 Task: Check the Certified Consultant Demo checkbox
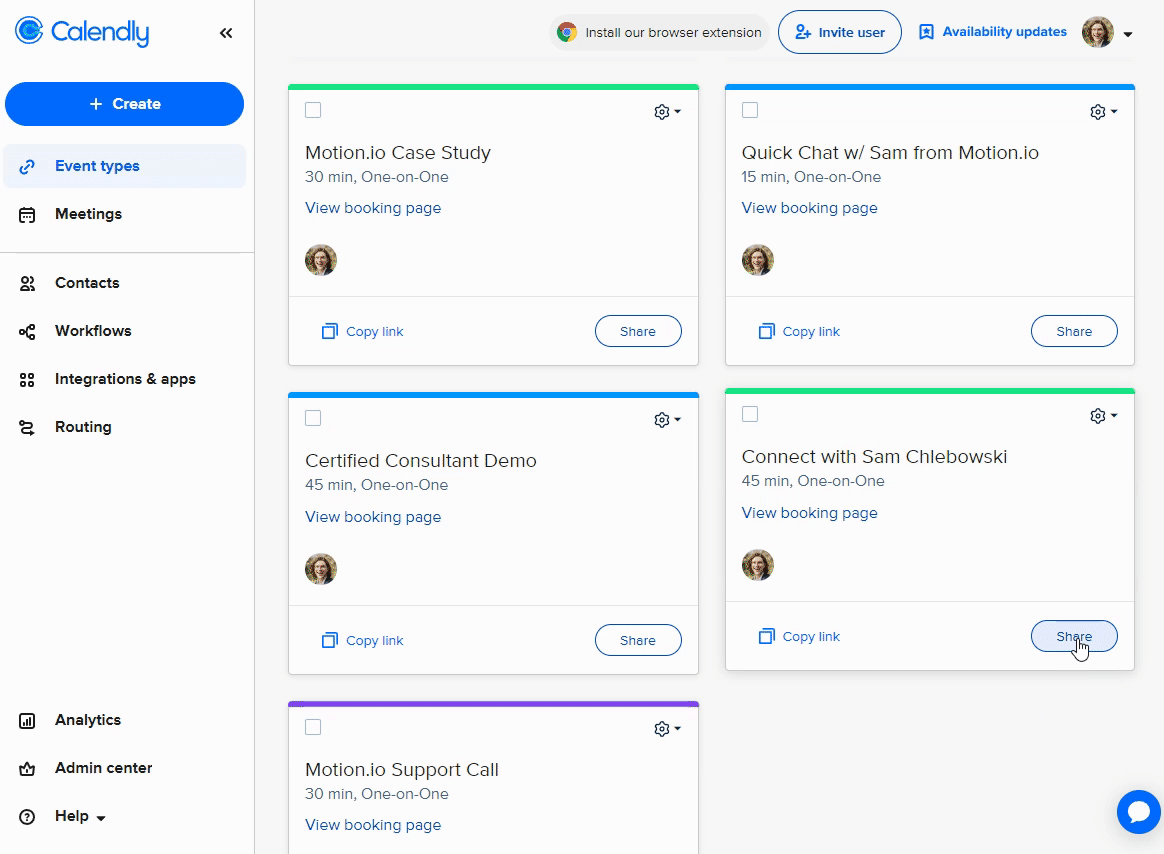click(x=313, y=418)
